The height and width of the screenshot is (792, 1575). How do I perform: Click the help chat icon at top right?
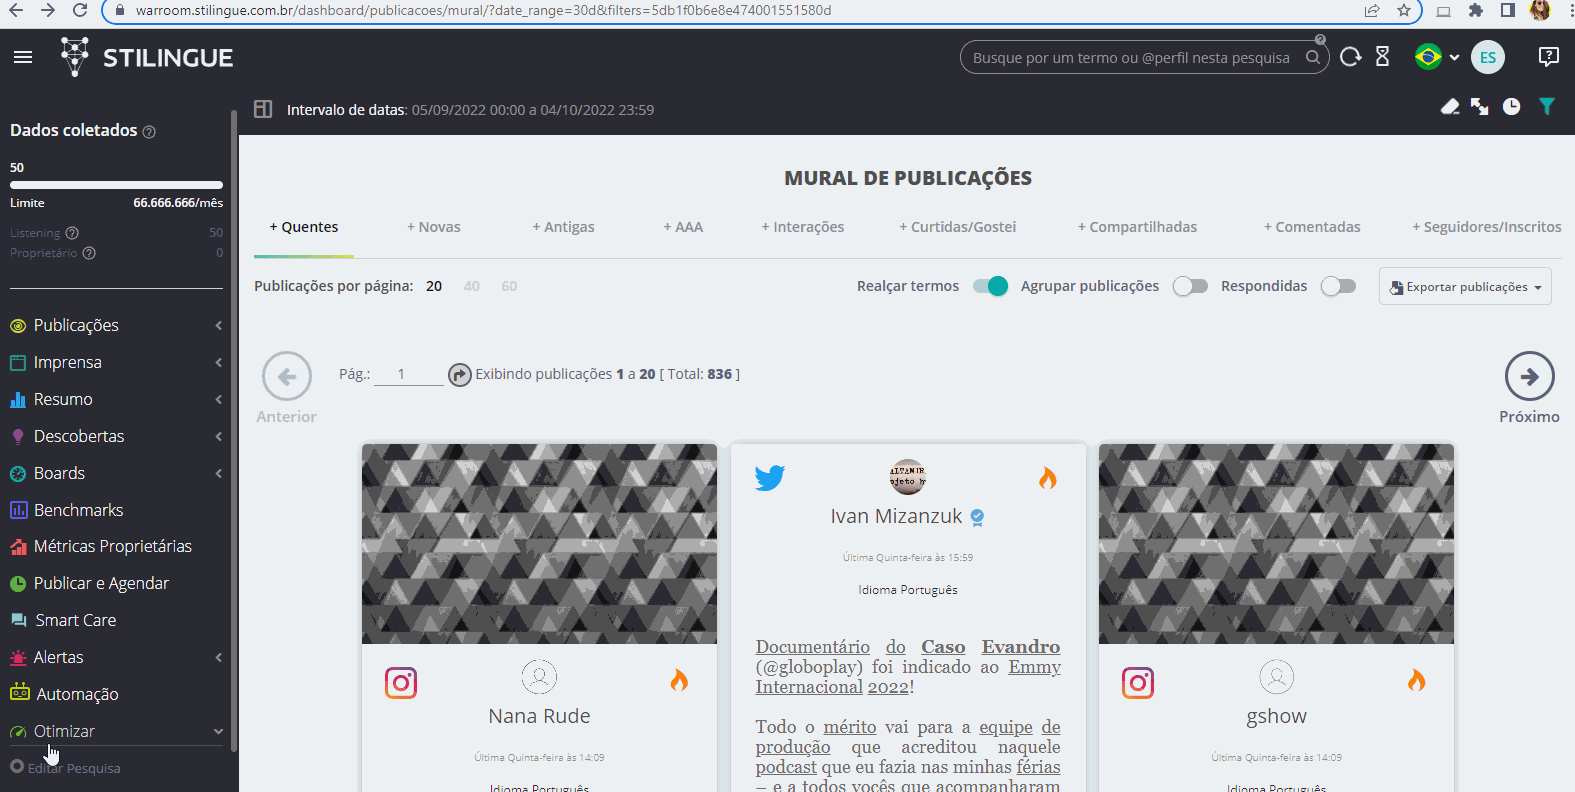1548,57
